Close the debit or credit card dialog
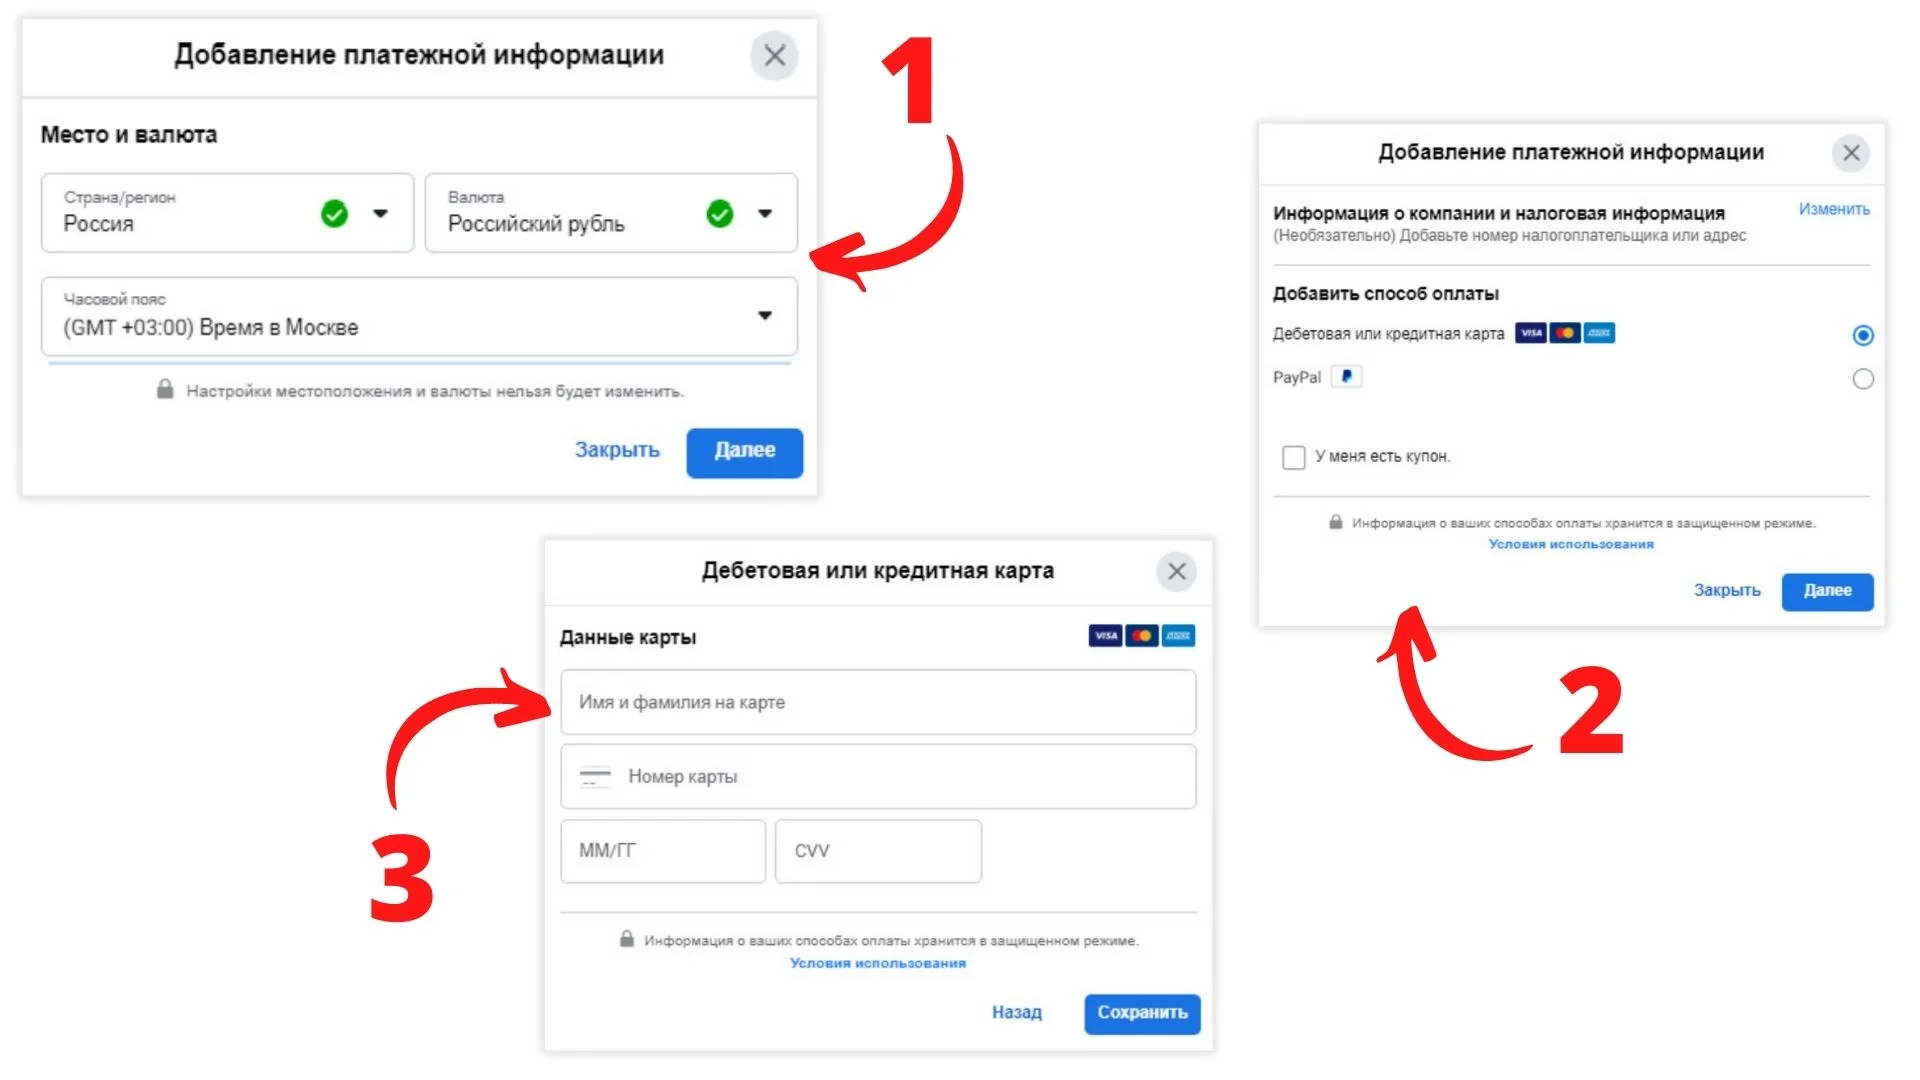 (x=1177, y=571)
